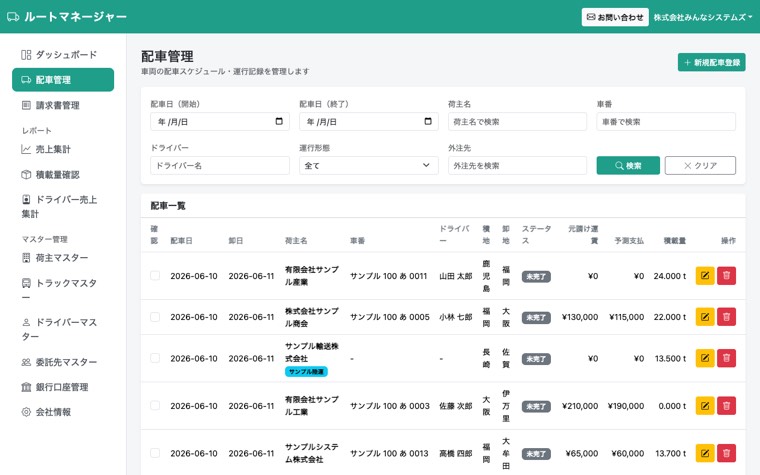Open ドライバーマスター in sidebar
Image resolution: width=760 pixels, height=475 pixels.
tap(63, 329)
